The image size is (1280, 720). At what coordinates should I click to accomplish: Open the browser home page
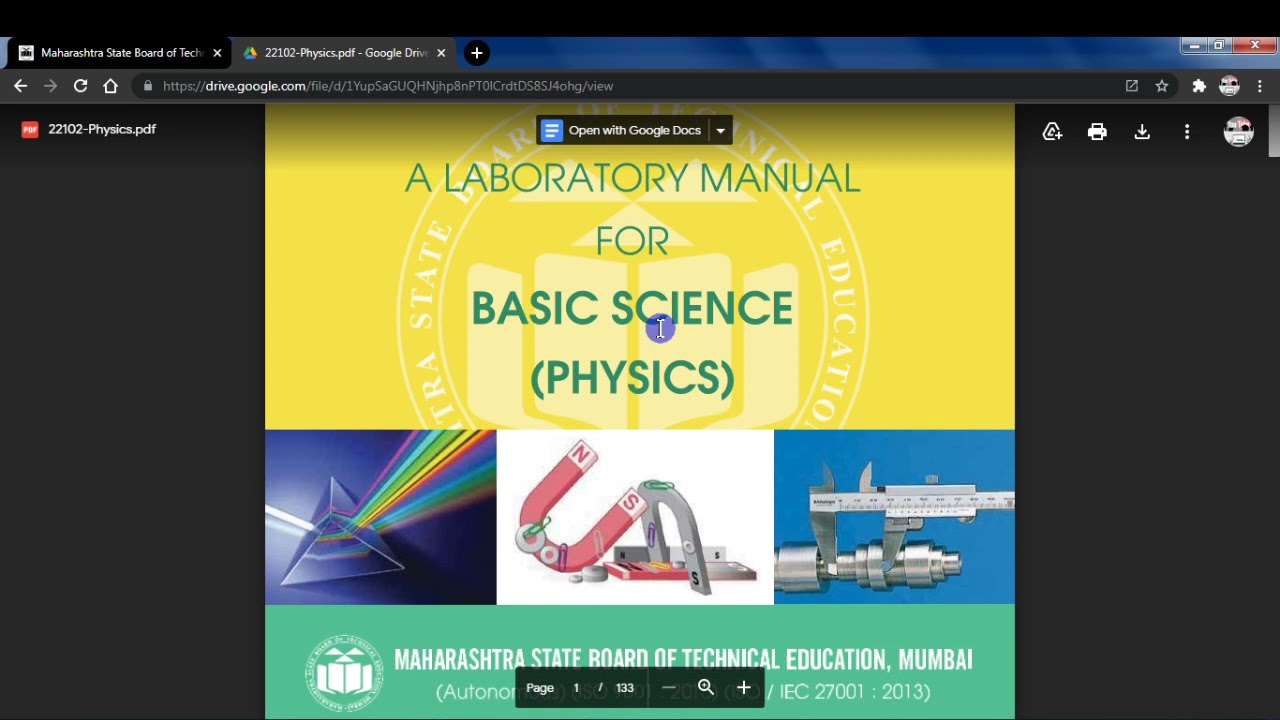tap(110, 86)
